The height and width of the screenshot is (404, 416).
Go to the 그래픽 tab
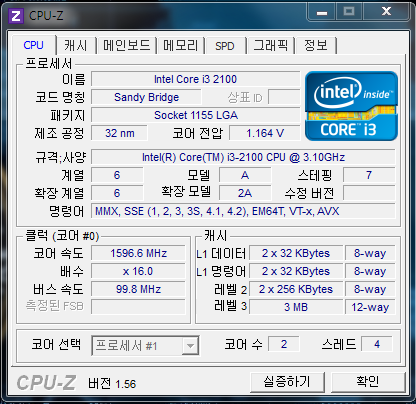[x=270, y=45]
